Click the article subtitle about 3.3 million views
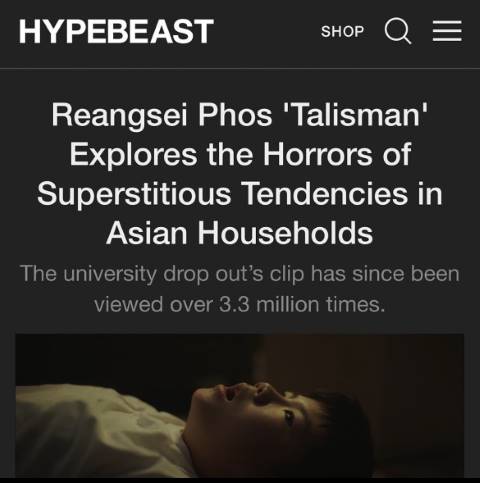 tap(240, 289)
